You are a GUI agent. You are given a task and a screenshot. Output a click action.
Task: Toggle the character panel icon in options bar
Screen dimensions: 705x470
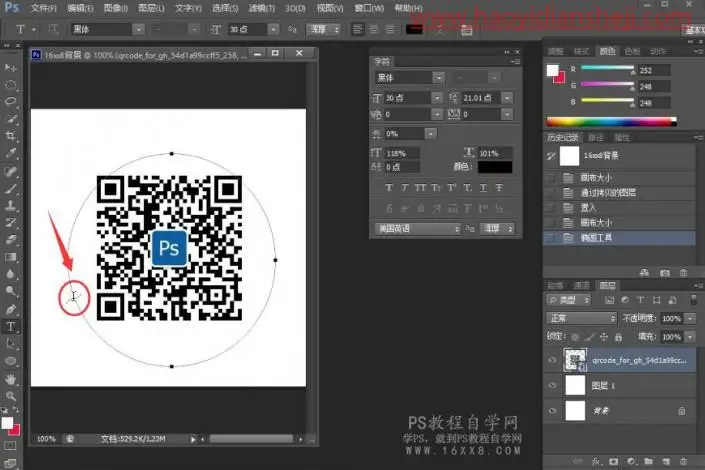467,30
